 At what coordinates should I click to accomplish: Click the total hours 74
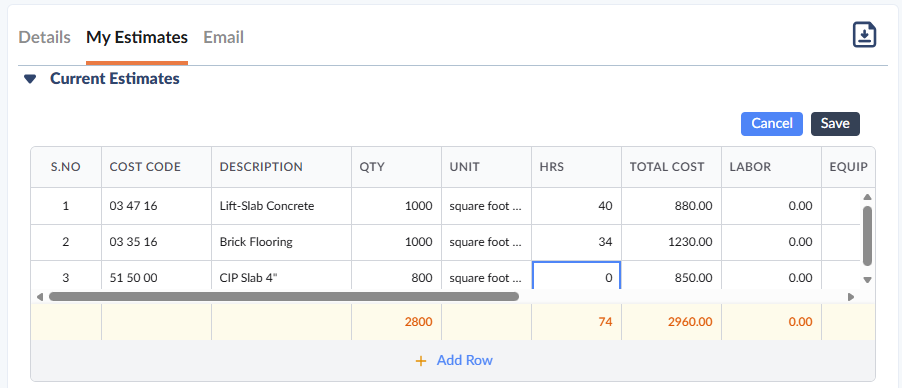point(605,322)
